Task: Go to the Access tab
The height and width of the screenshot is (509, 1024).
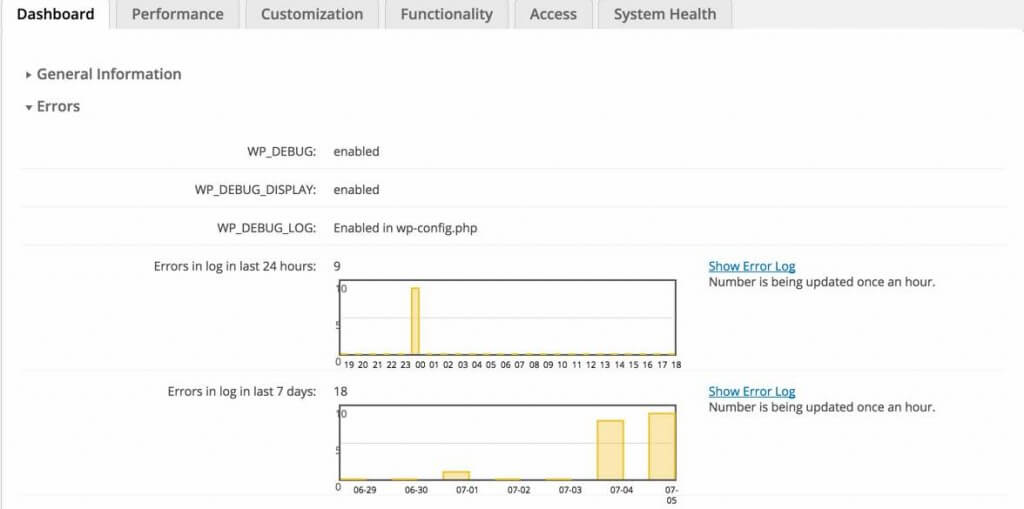Action: coord(553,14)
